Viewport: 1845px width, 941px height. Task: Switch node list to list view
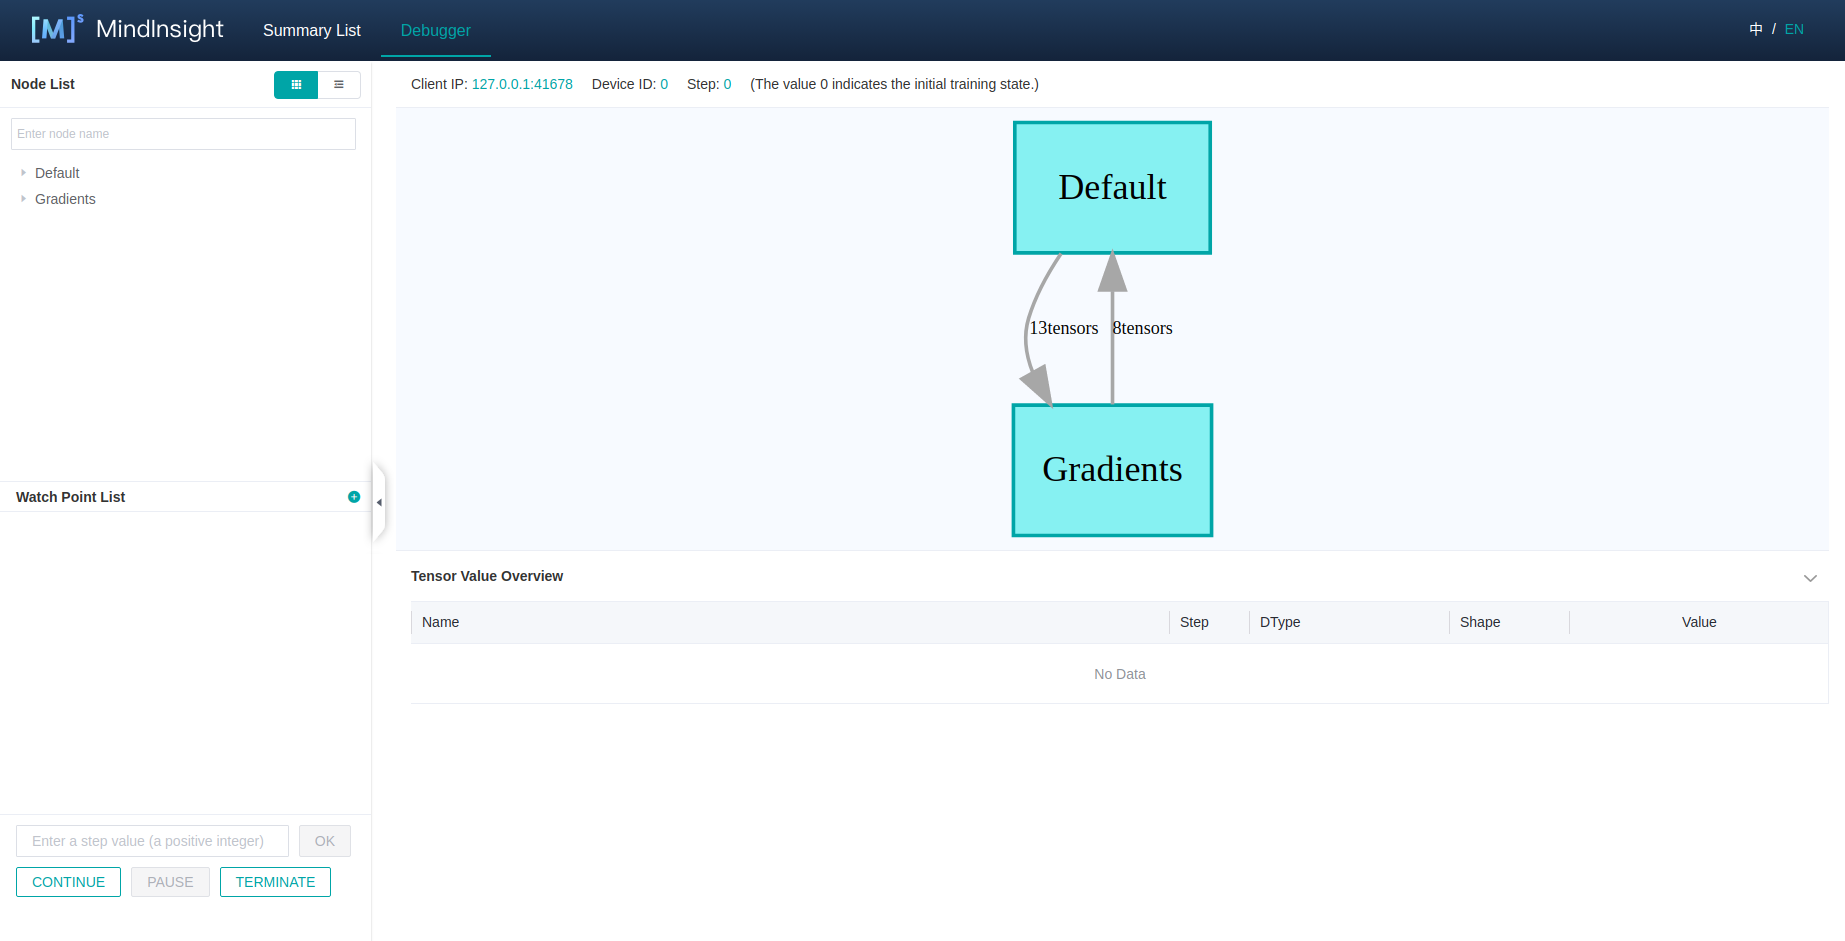[x=339, y=85]
